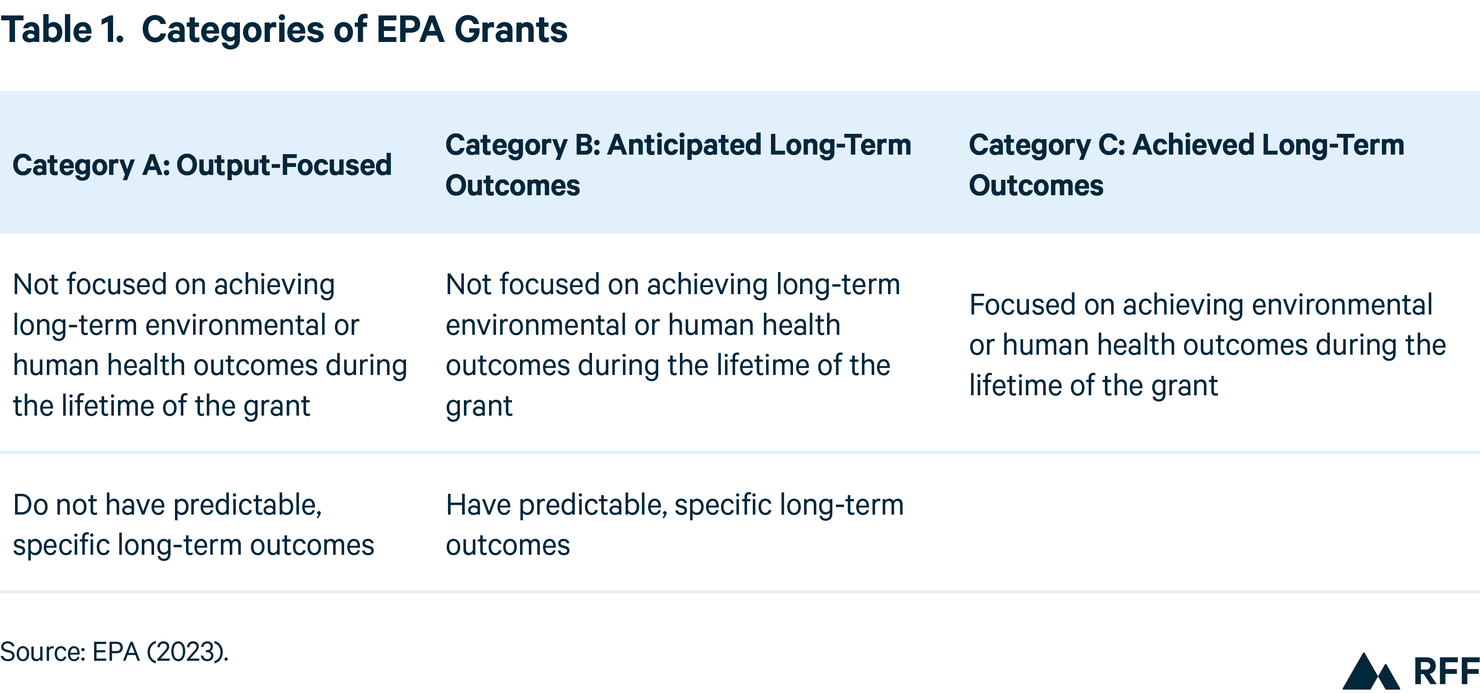Screen dimensions: 1480x693
Task: Click the Category B: Anticipated Long-Term Outcomes header
Action: pos(678,165)
